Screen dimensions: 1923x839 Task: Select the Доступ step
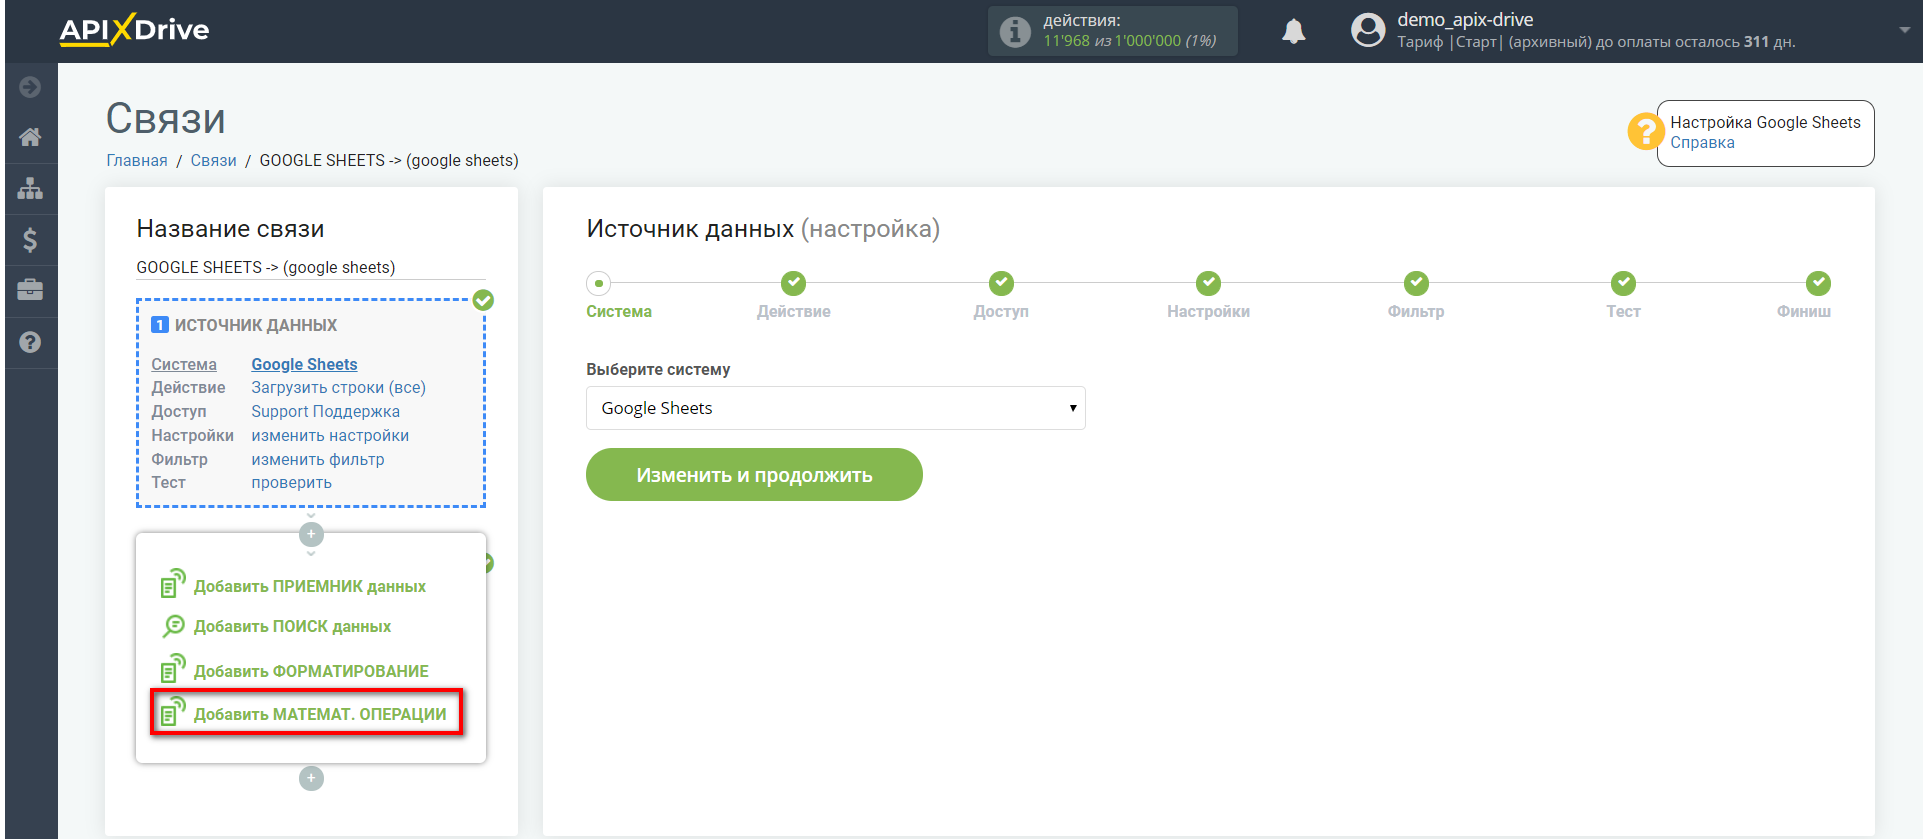(1001, 312)
